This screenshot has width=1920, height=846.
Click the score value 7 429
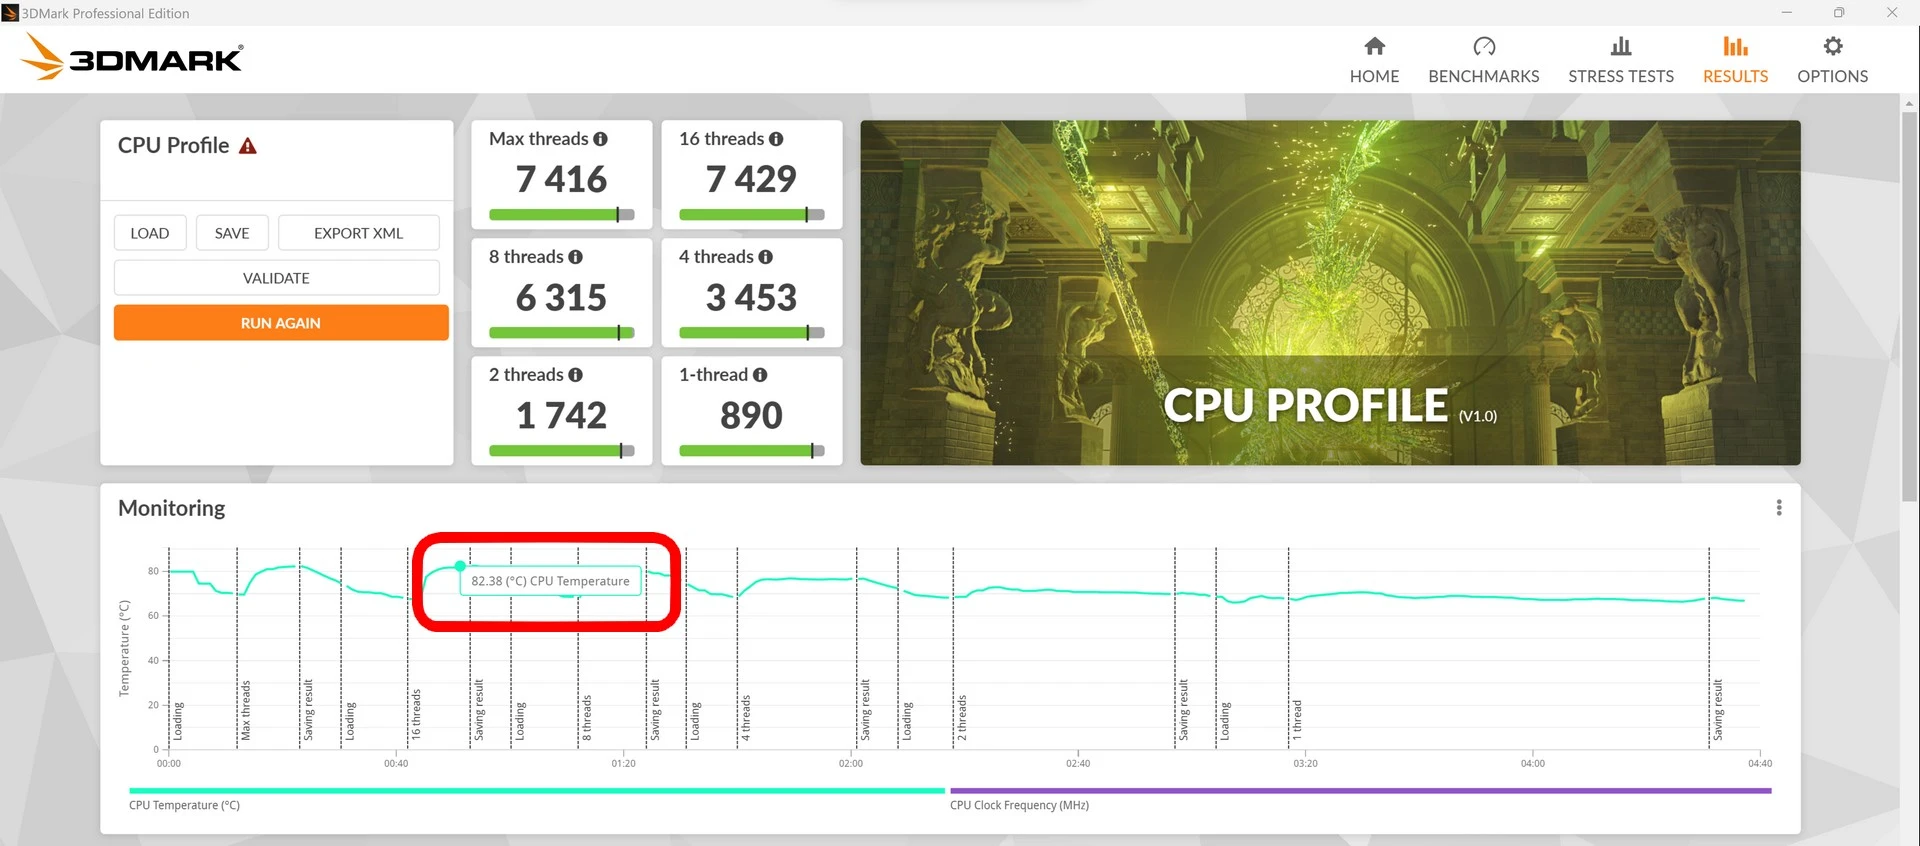point(751,179)
